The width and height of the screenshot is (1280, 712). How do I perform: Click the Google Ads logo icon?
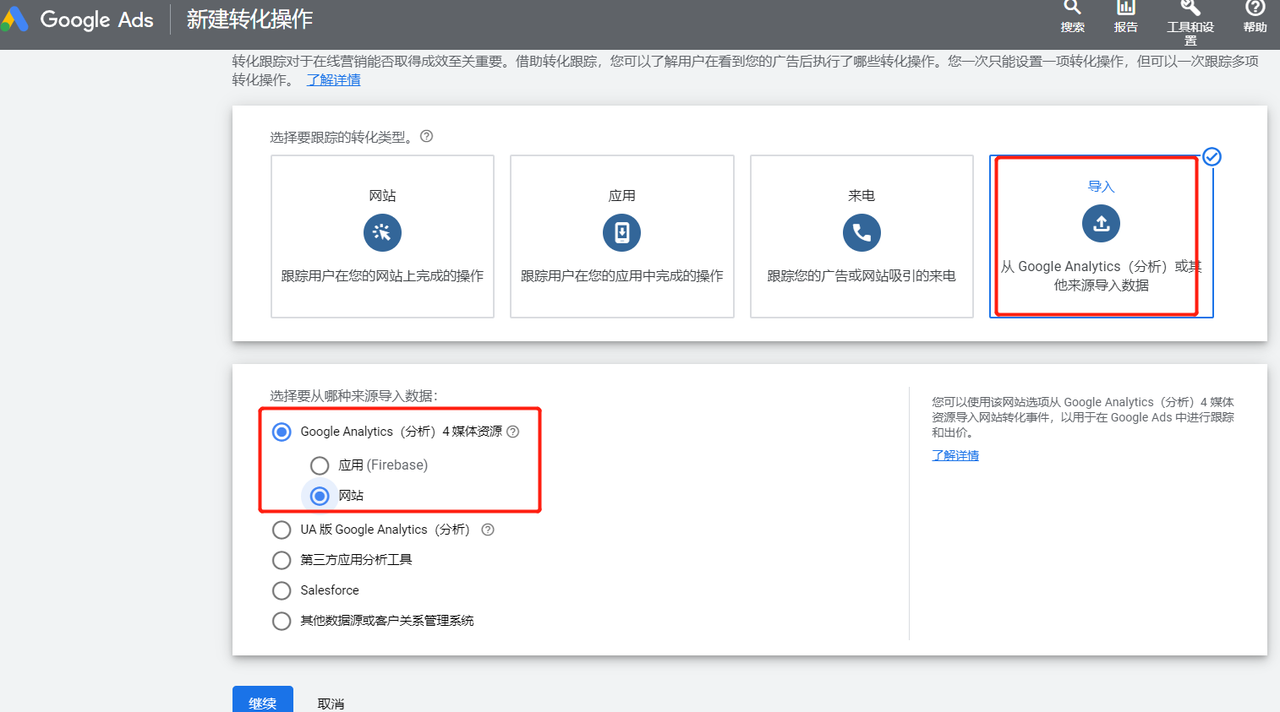15,19
